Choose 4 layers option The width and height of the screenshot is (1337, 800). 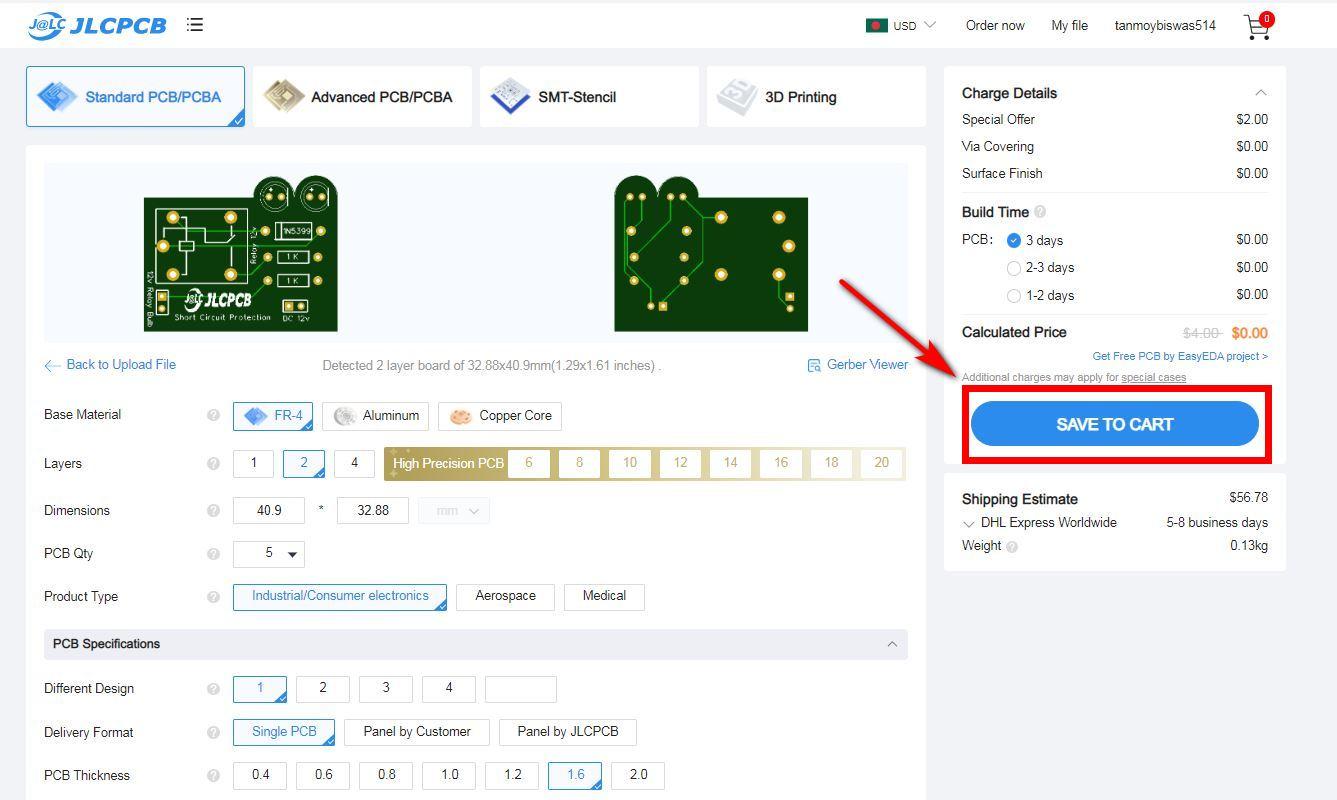pos(353,463)
